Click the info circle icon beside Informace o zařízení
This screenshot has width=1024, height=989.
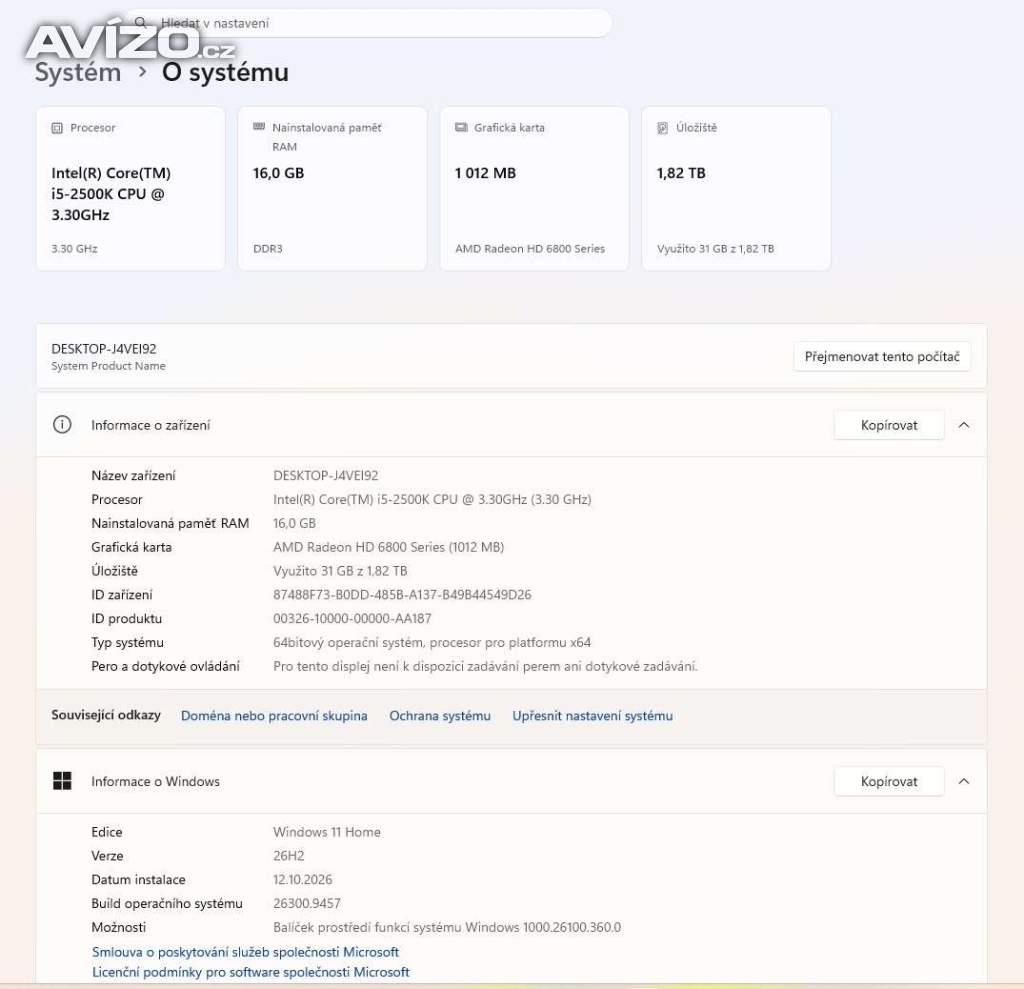tap(62, 425)
